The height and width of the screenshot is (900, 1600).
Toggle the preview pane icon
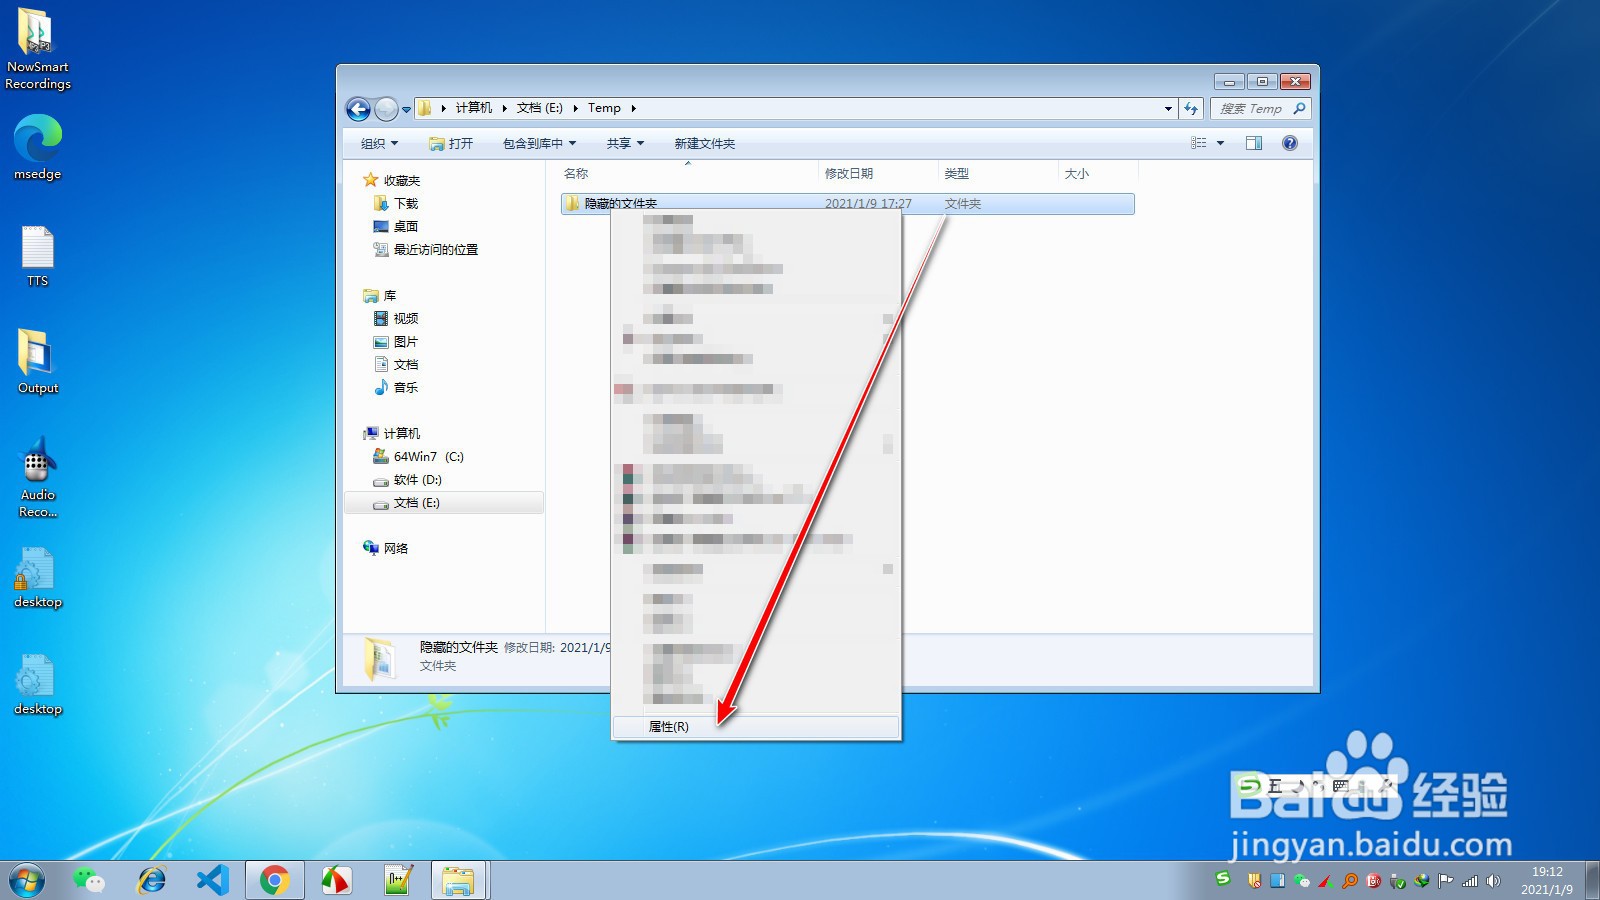[x=1254, y=143]
